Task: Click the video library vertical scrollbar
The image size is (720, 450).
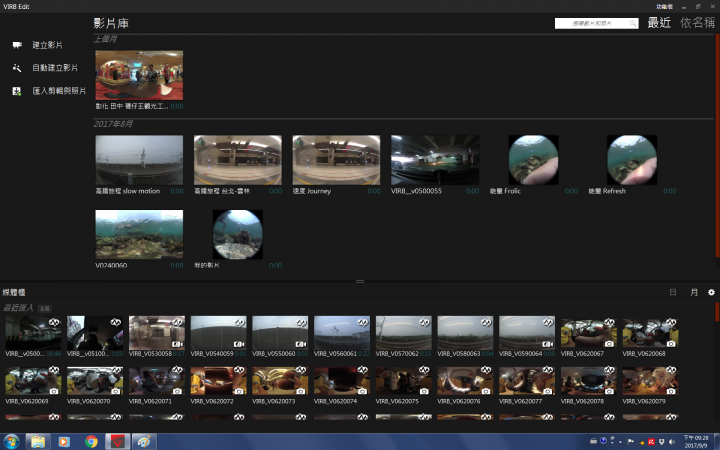Action: (x=717, y=146)
